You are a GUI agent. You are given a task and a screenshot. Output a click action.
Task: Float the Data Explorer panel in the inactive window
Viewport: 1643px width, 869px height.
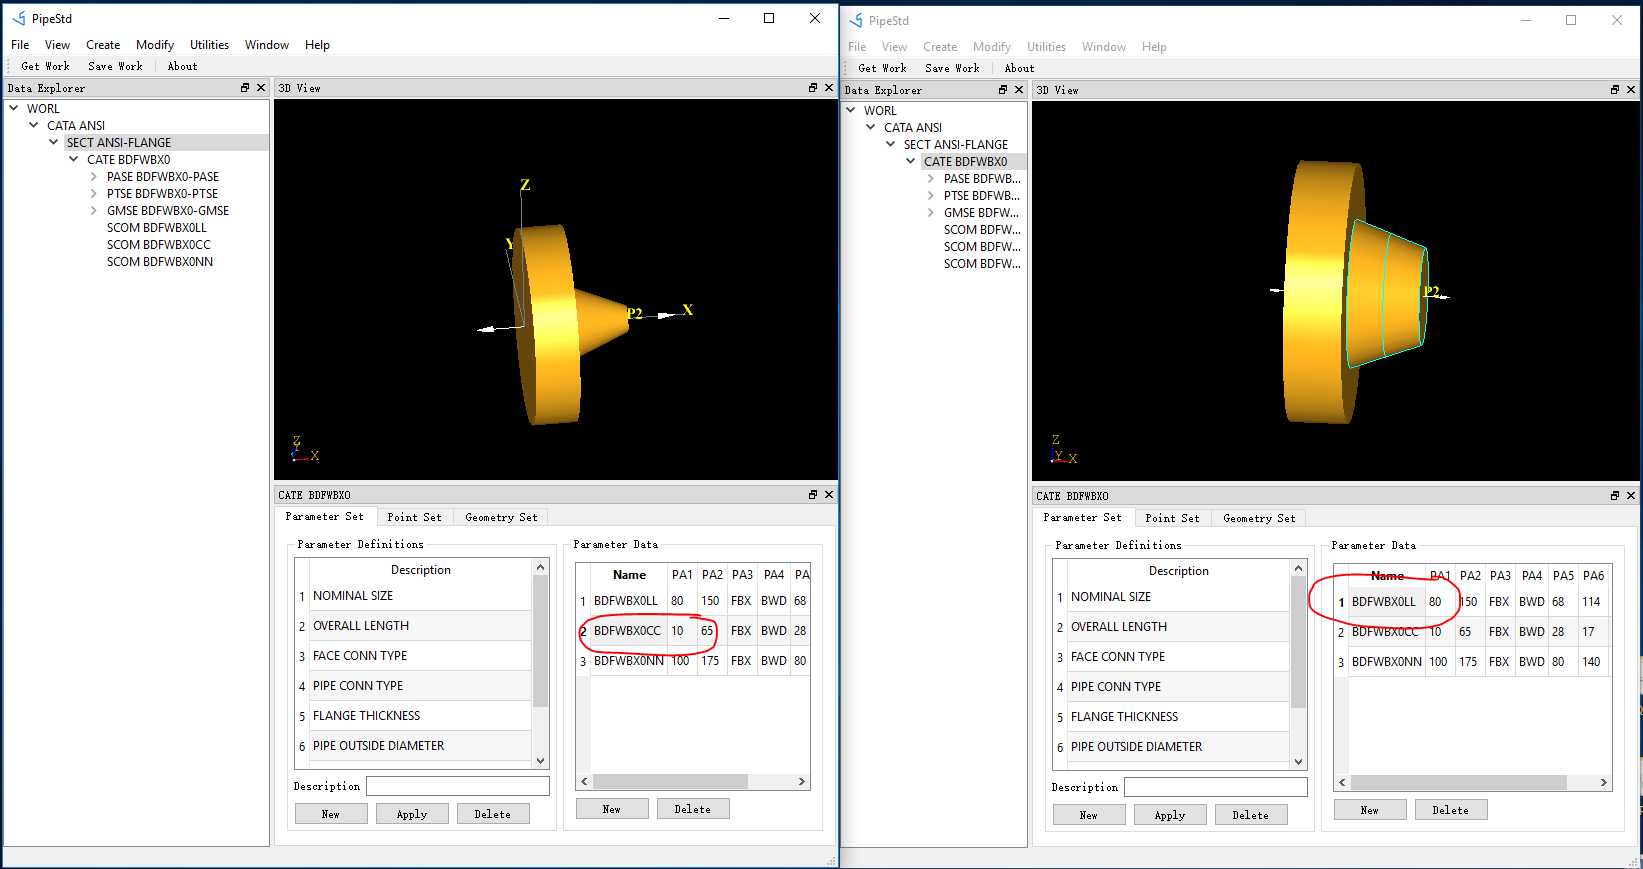coord(1003,90)
